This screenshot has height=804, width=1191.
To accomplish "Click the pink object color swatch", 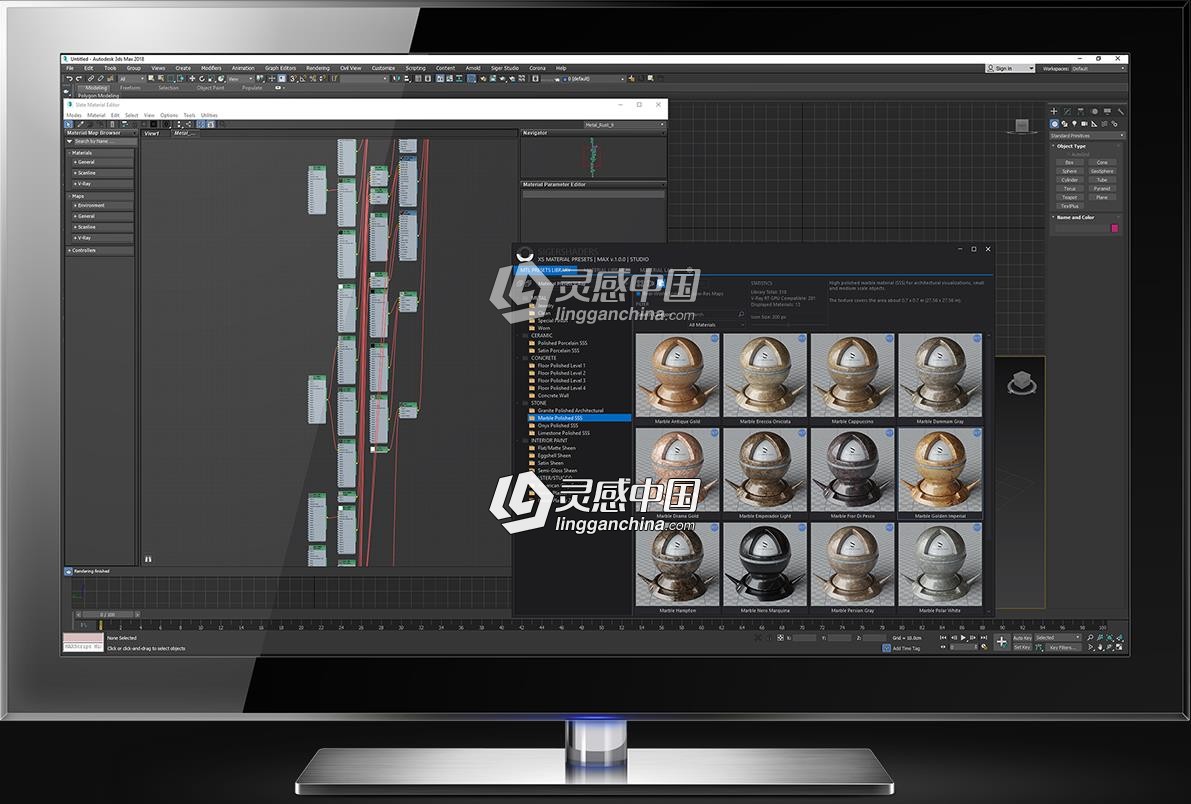I will click(x=1114, y=228).
